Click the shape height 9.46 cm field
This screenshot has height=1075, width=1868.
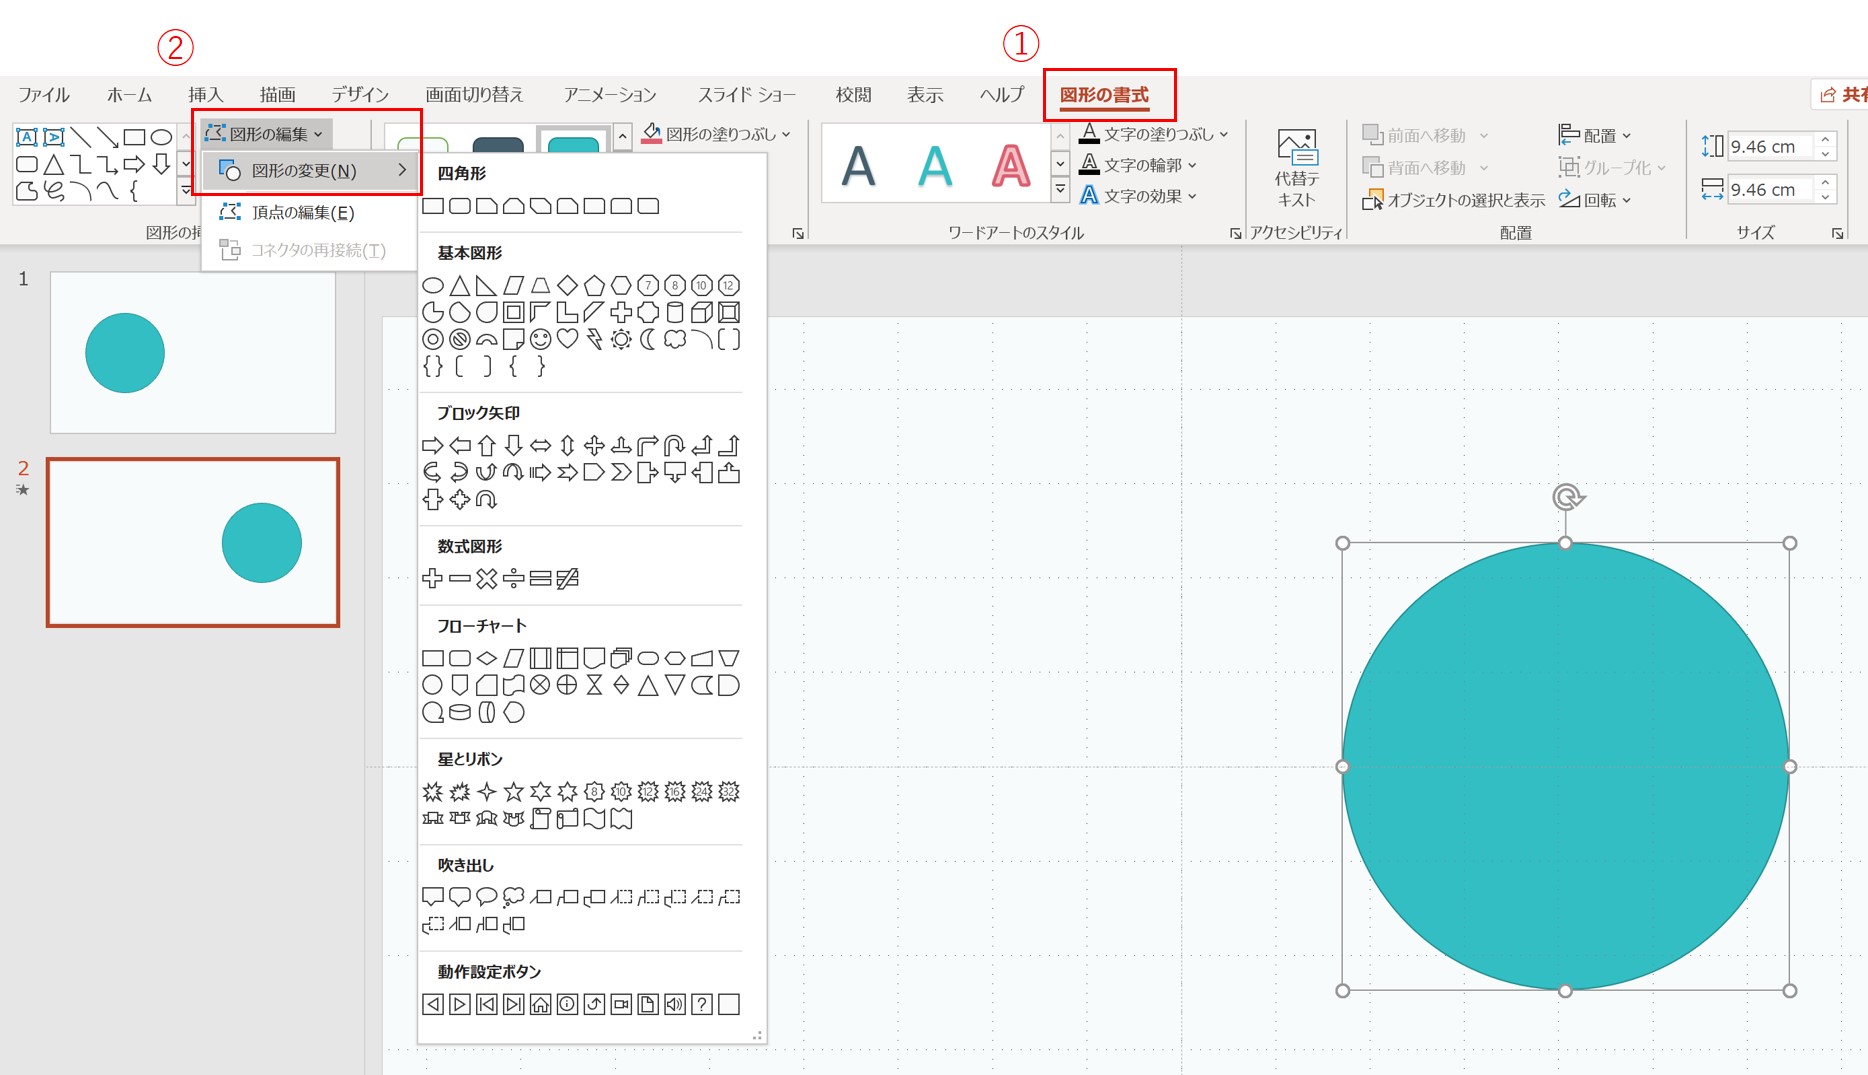[x=1770, y=147]
